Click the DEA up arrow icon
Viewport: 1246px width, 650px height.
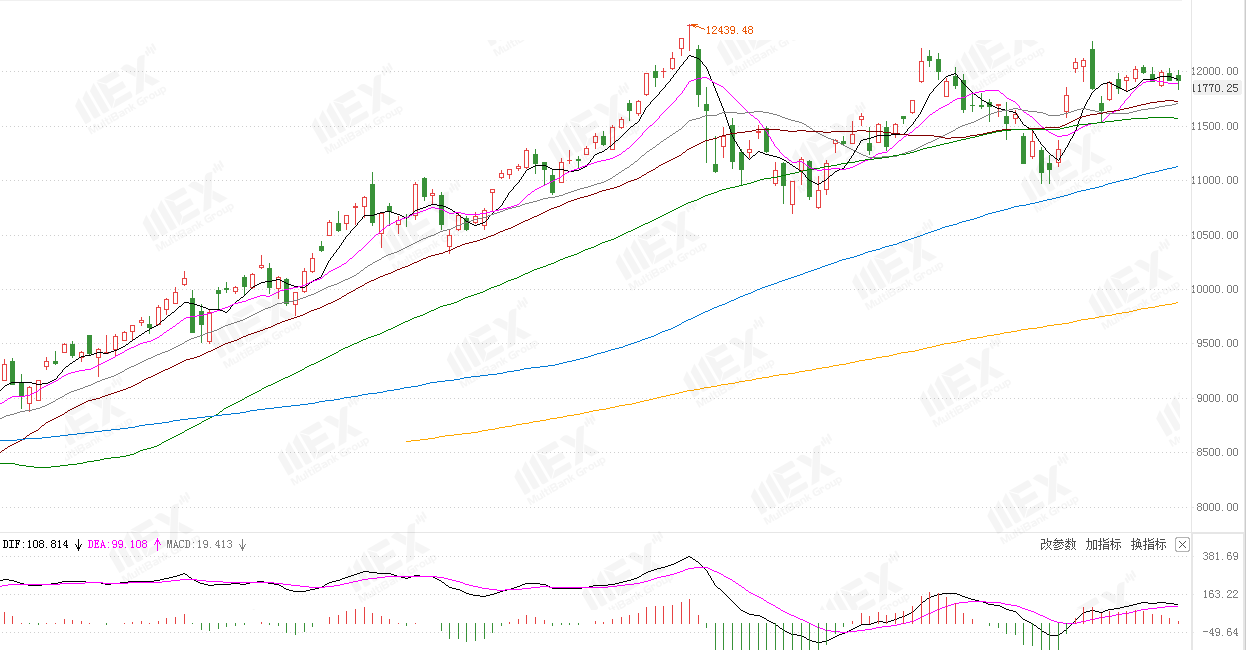157,545
